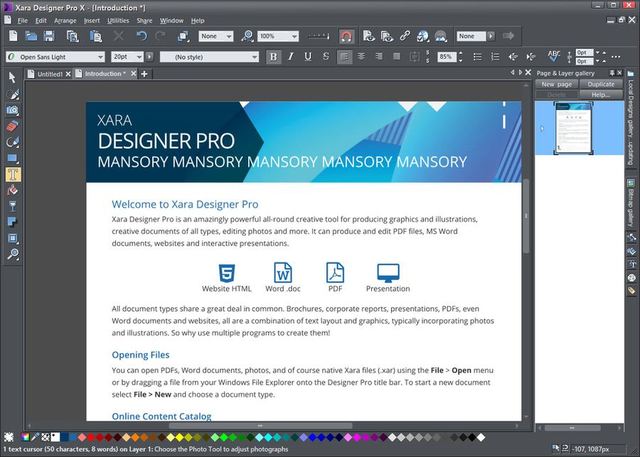Click the numbered list icon
This screenshot has width=640, height=457.
coord(495,57)
